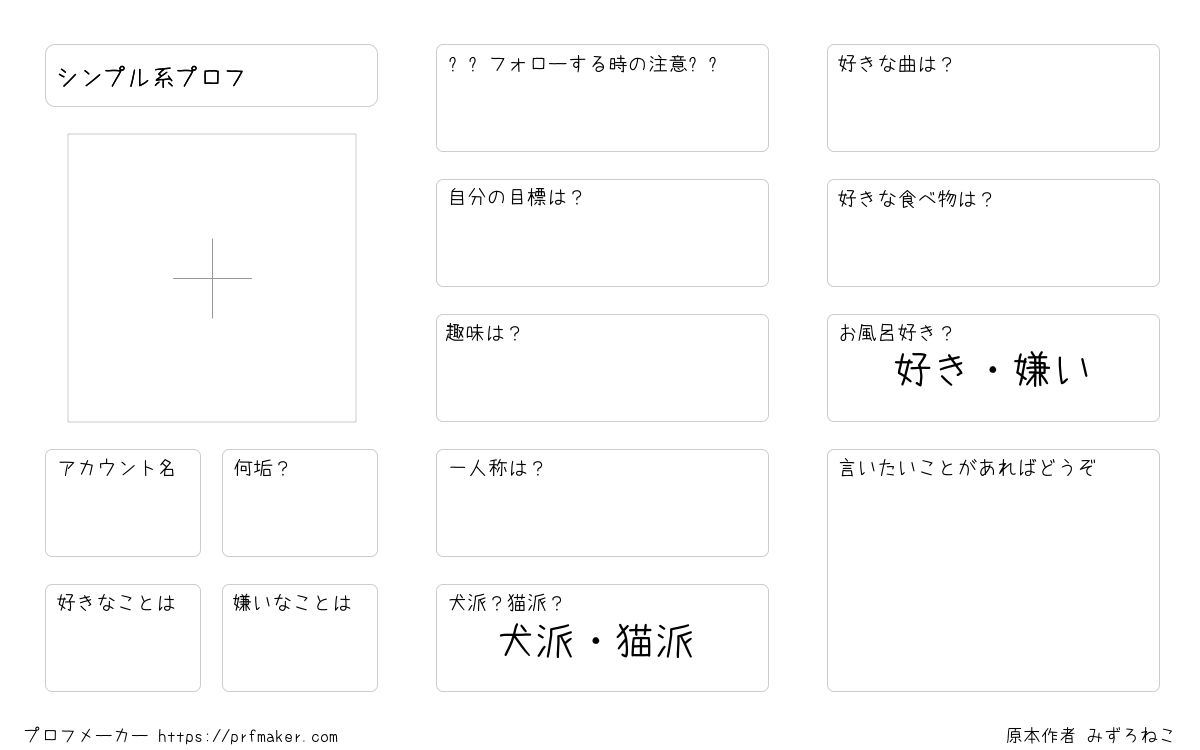Click the 好きな食べ物は？ box
Viewport: 1200px width, 750px height.
coord(993,233)
